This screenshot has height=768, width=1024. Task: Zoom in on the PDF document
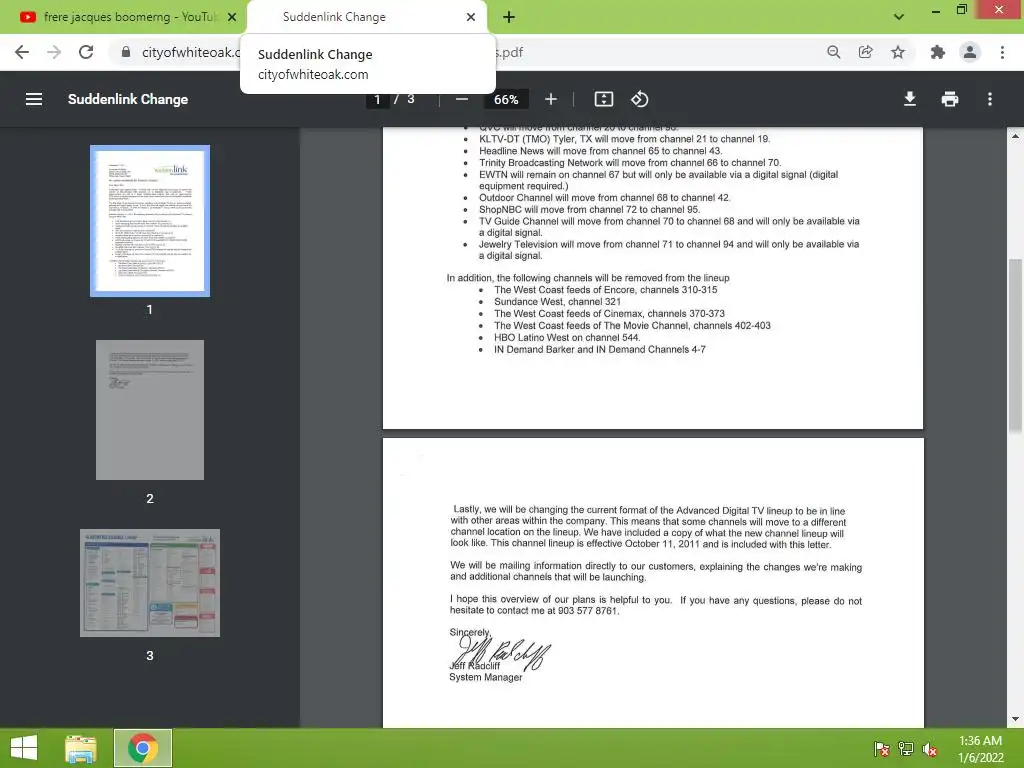[551, 99]
